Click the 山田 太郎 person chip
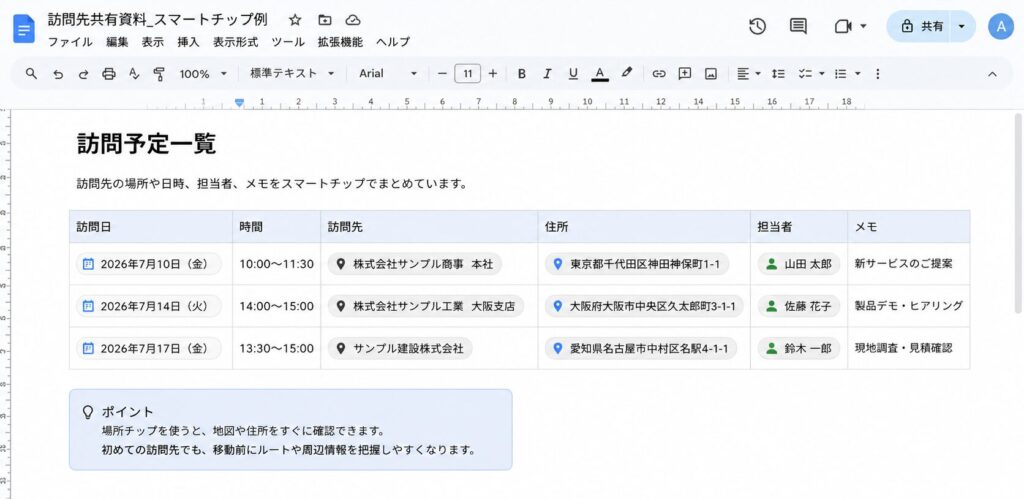1024x499 pixels. (x=799, y=264)
